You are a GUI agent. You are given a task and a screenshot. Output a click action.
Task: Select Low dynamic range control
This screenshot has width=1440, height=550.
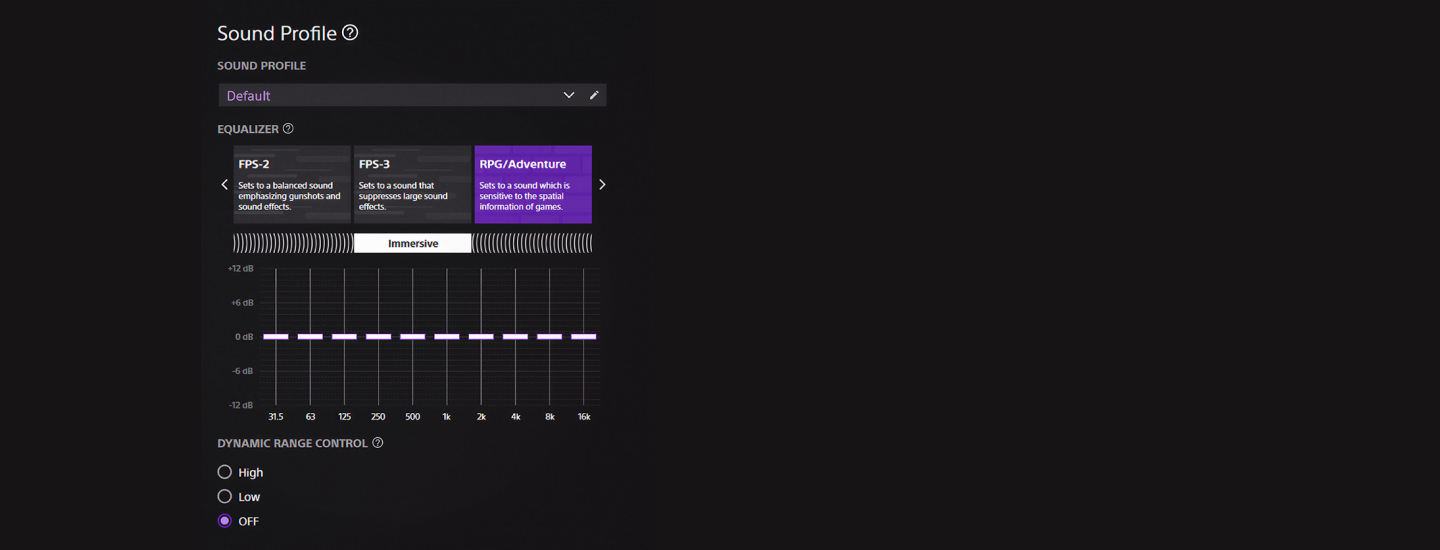click(x=225, y=497)
